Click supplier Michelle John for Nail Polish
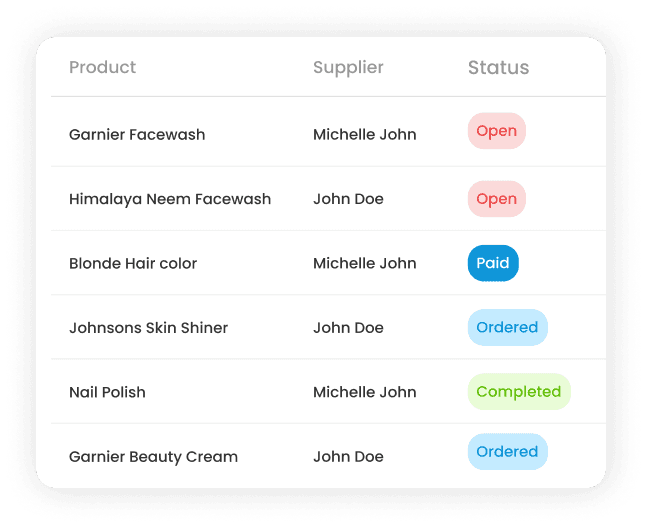Screen dimensions: 646x528 coord(365,392)
